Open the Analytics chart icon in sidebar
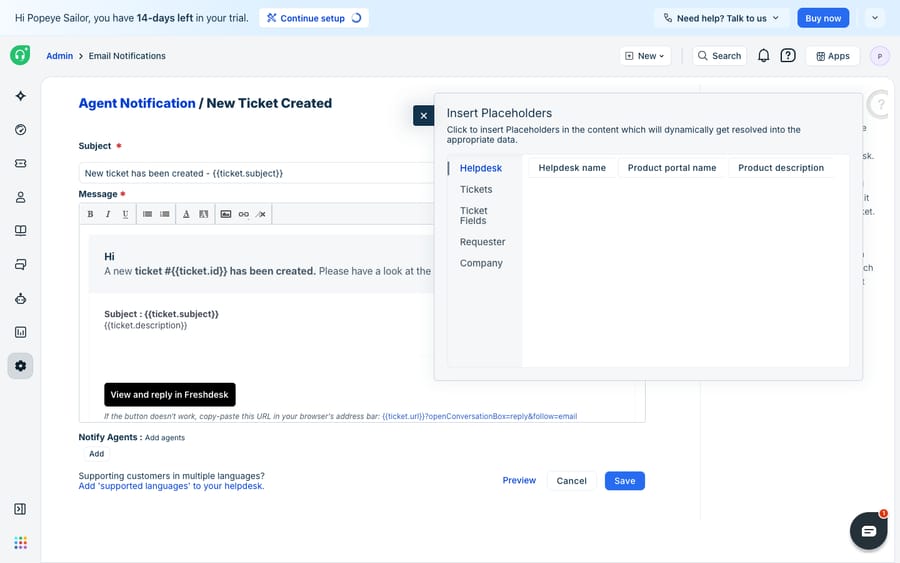This screenshot has height=563, width=900. pyautogui.click(x=21, y=332)
